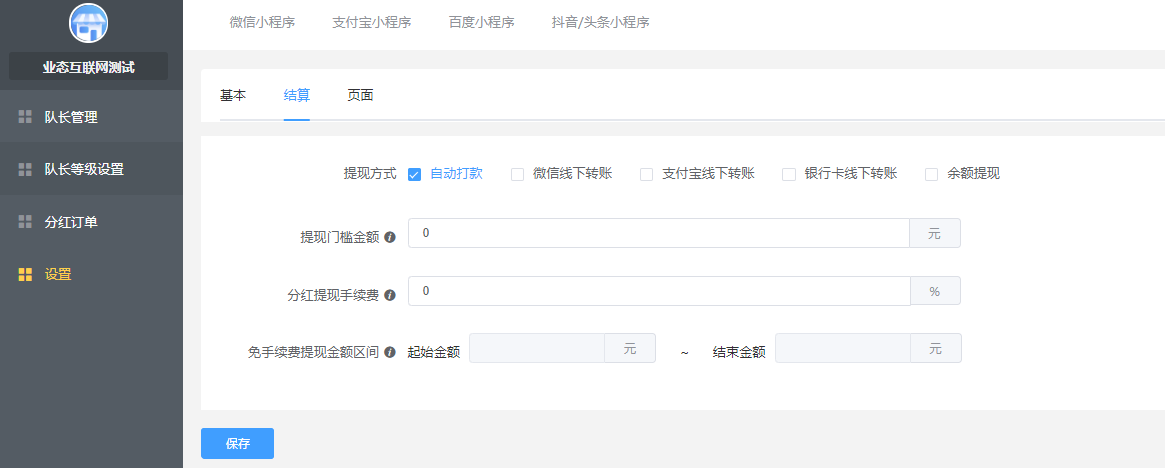Enable 余额提现 checkbox

pyautogui.click(x=932, y=175)
